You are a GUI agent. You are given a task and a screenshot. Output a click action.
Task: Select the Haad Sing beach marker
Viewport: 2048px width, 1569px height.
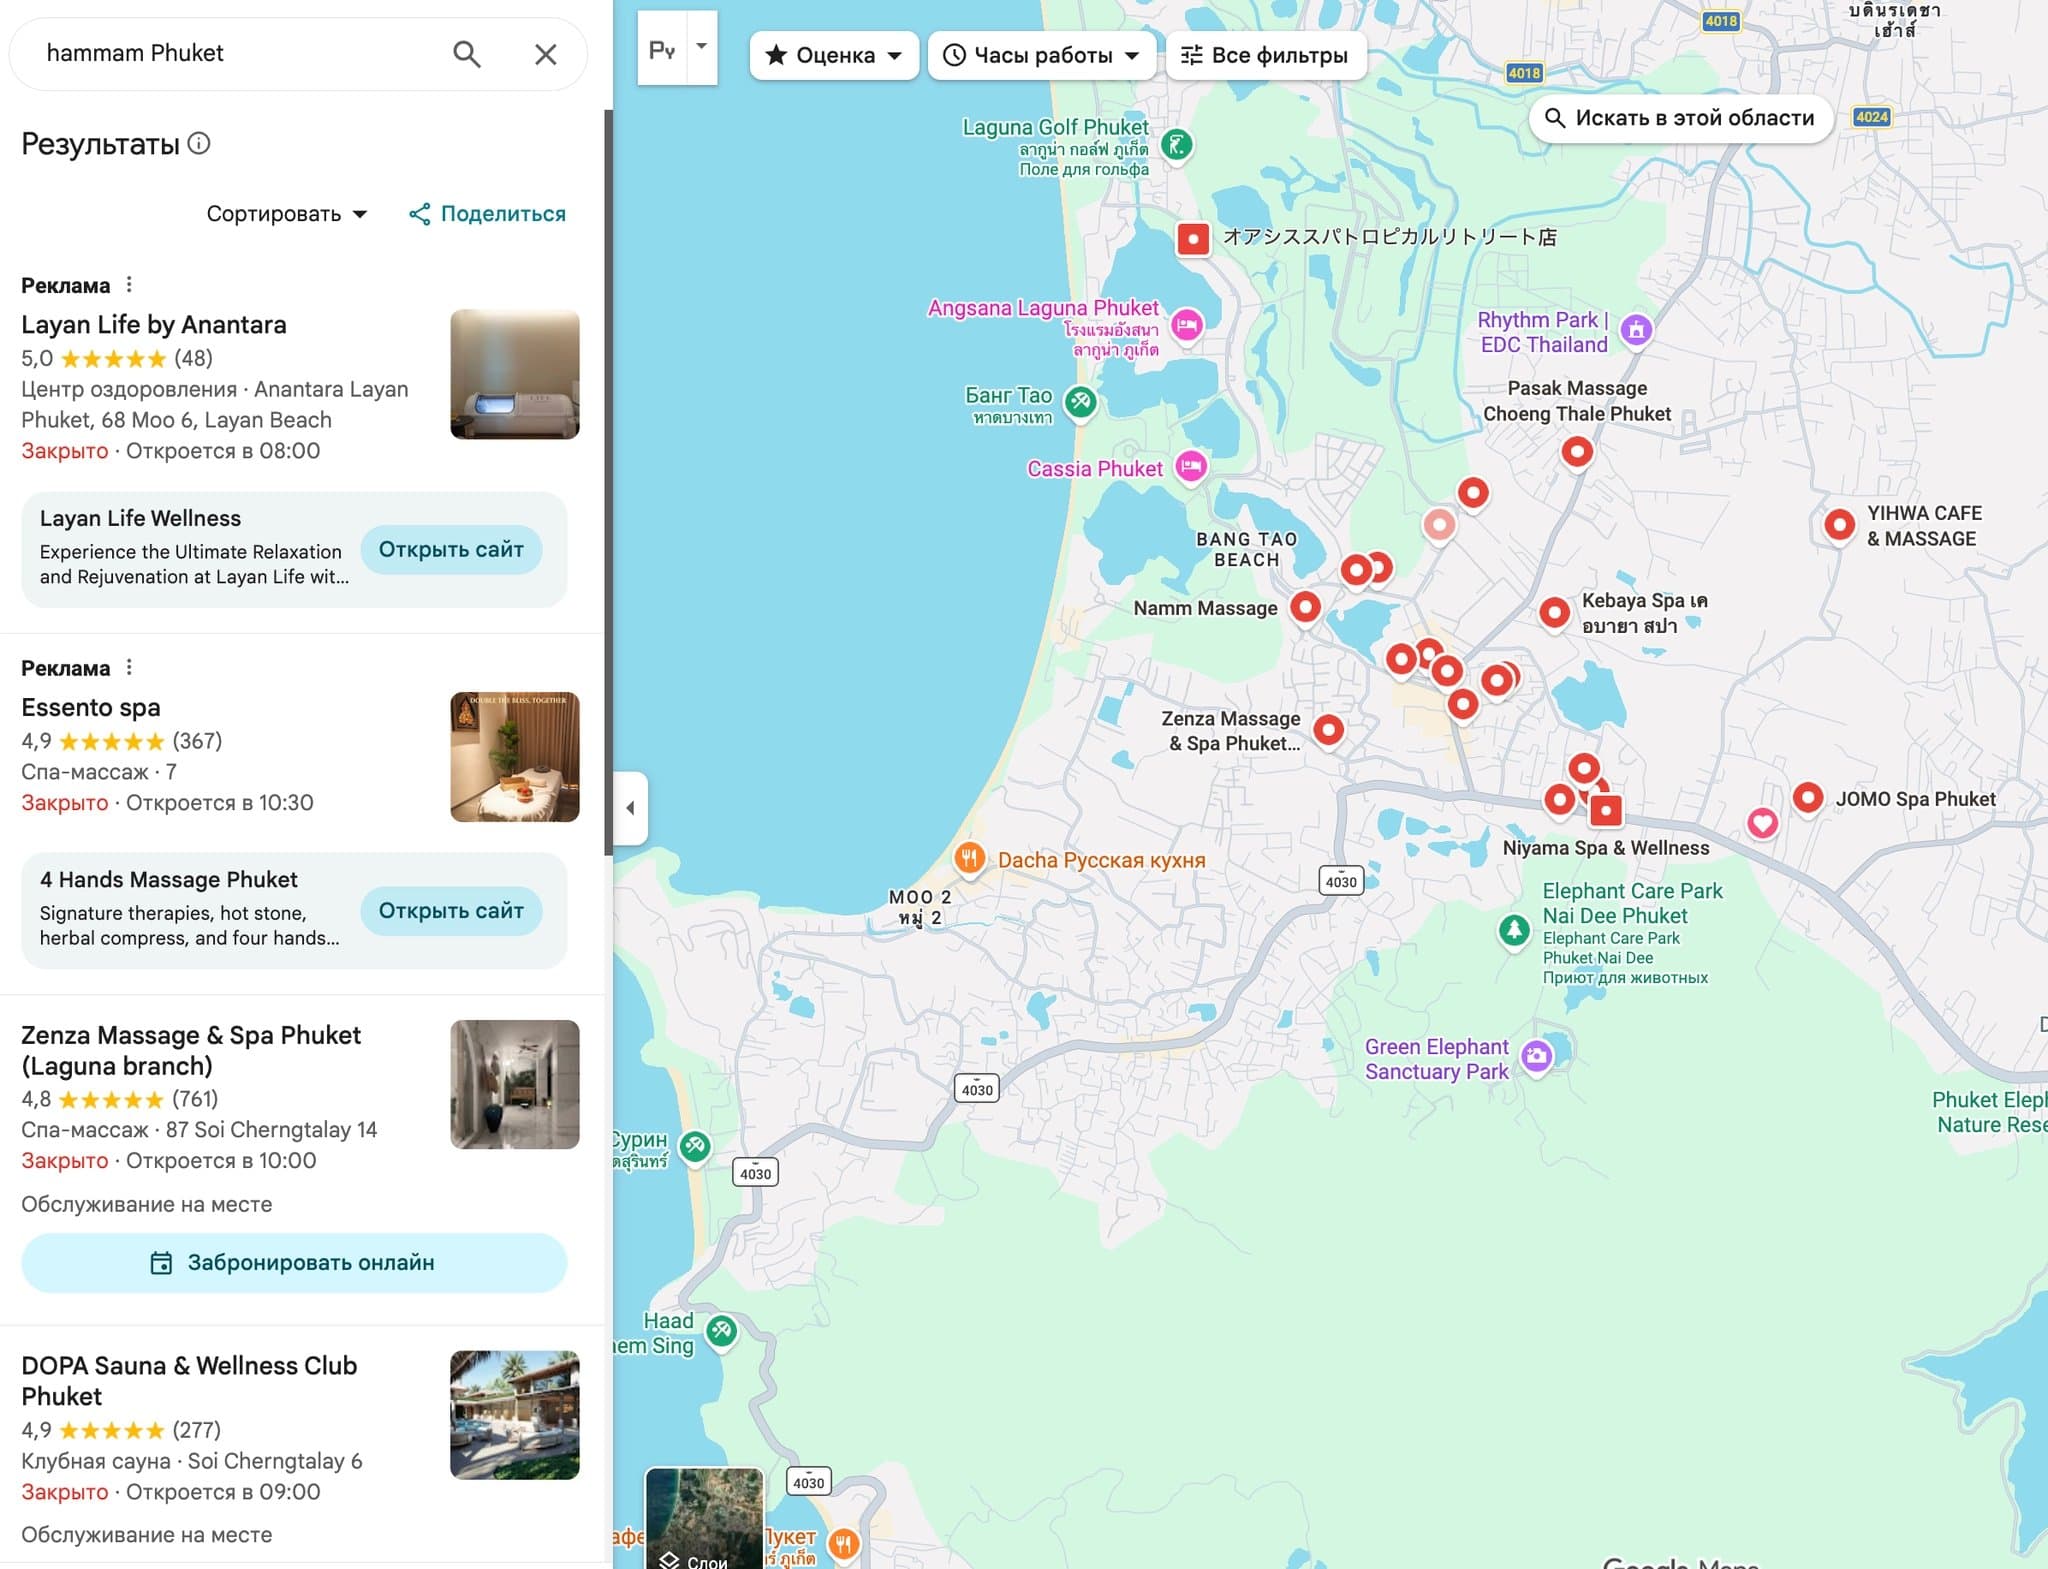(x=721, y=1331)
